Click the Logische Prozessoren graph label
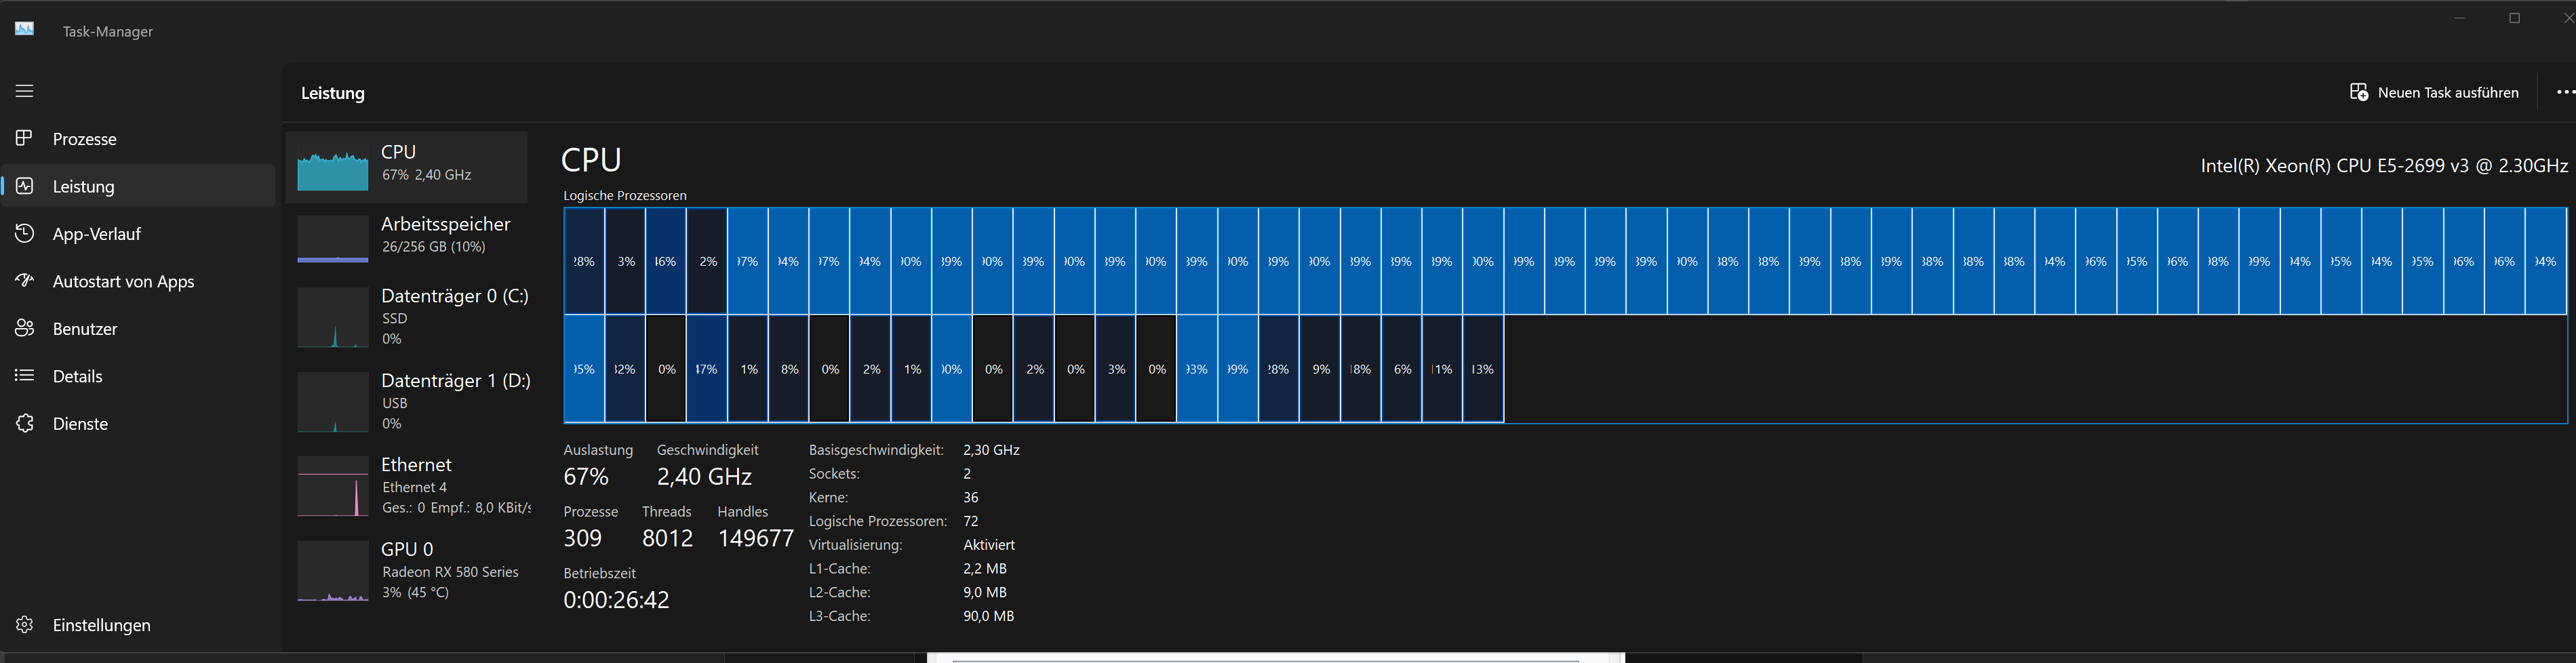 tap(625, 196)
